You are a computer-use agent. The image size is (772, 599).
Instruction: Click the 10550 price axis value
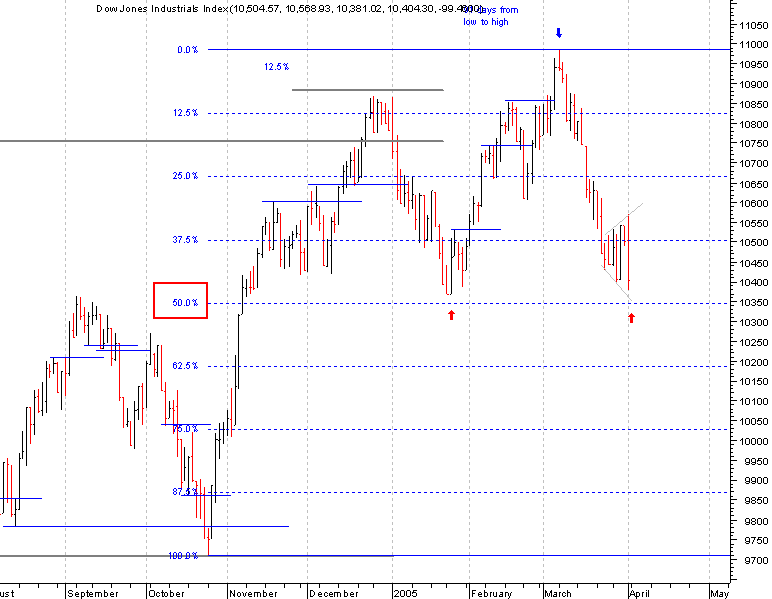tap(753, 223)
